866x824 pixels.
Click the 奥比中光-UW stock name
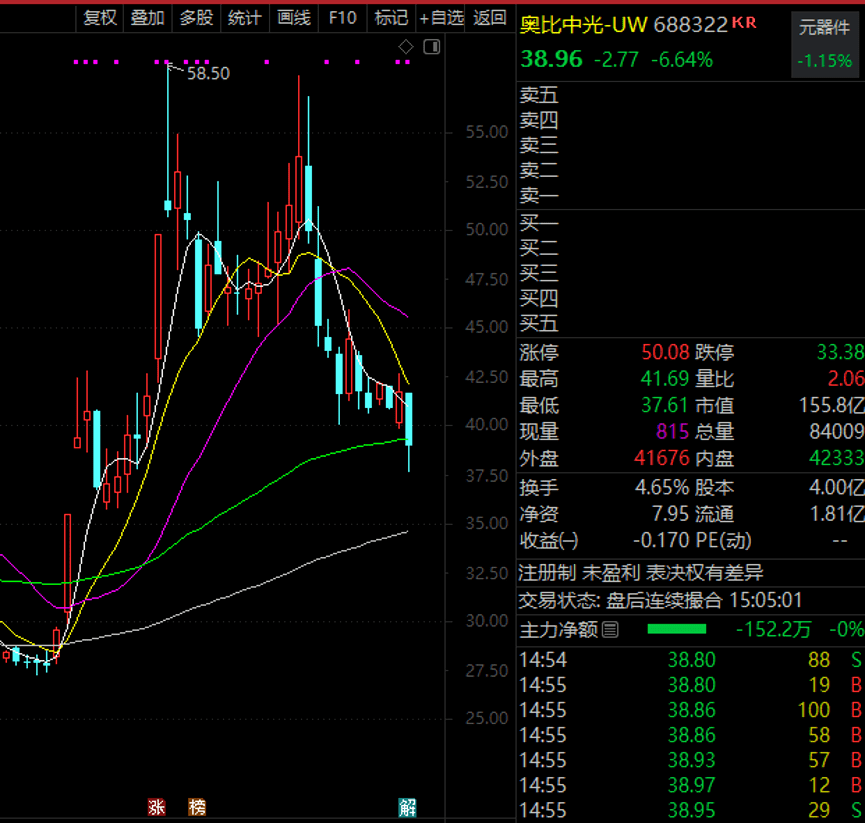(x=584, y=24)
